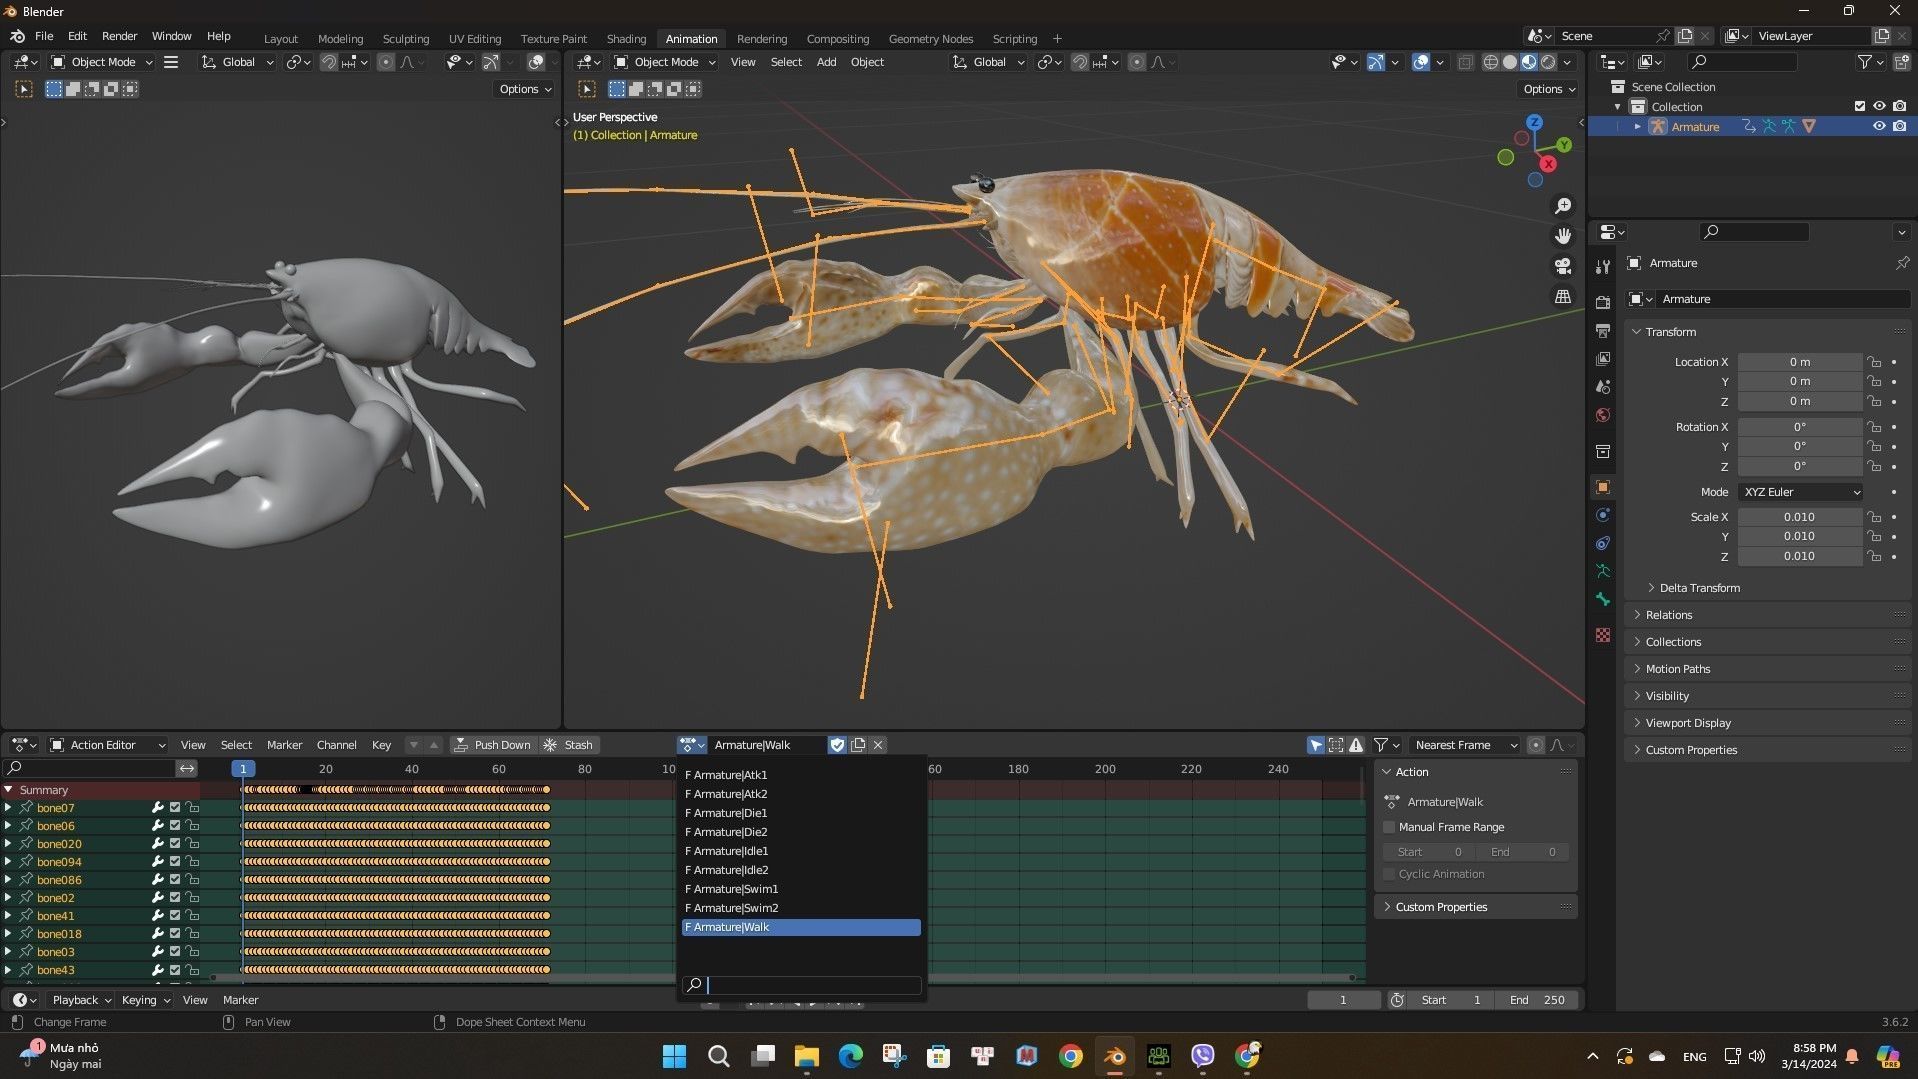Open the Output properties tab
Screen dimensions: 1918x1079
tap(1603, 330)
